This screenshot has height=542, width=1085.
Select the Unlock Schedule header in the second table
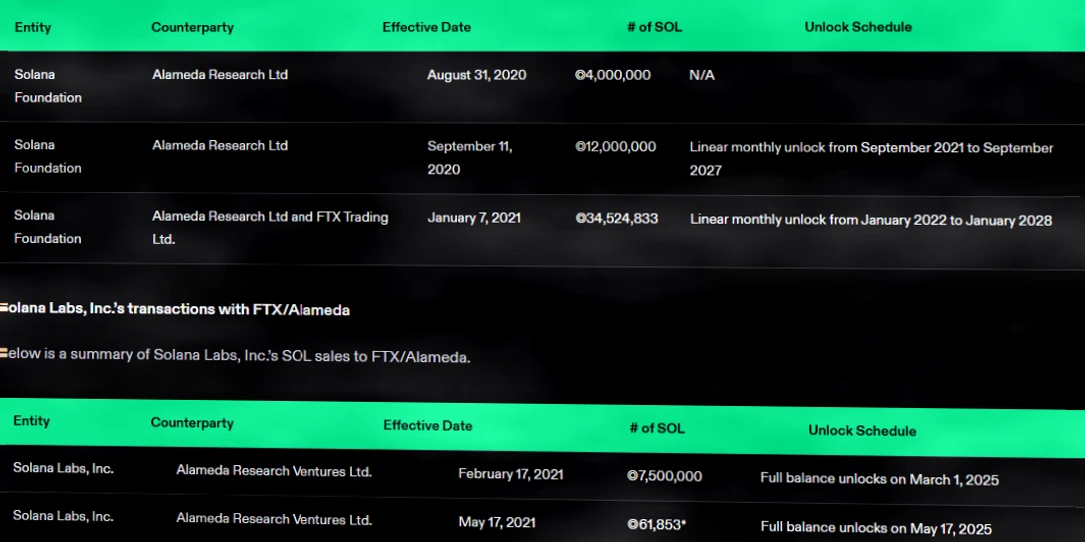pos(862,431)
